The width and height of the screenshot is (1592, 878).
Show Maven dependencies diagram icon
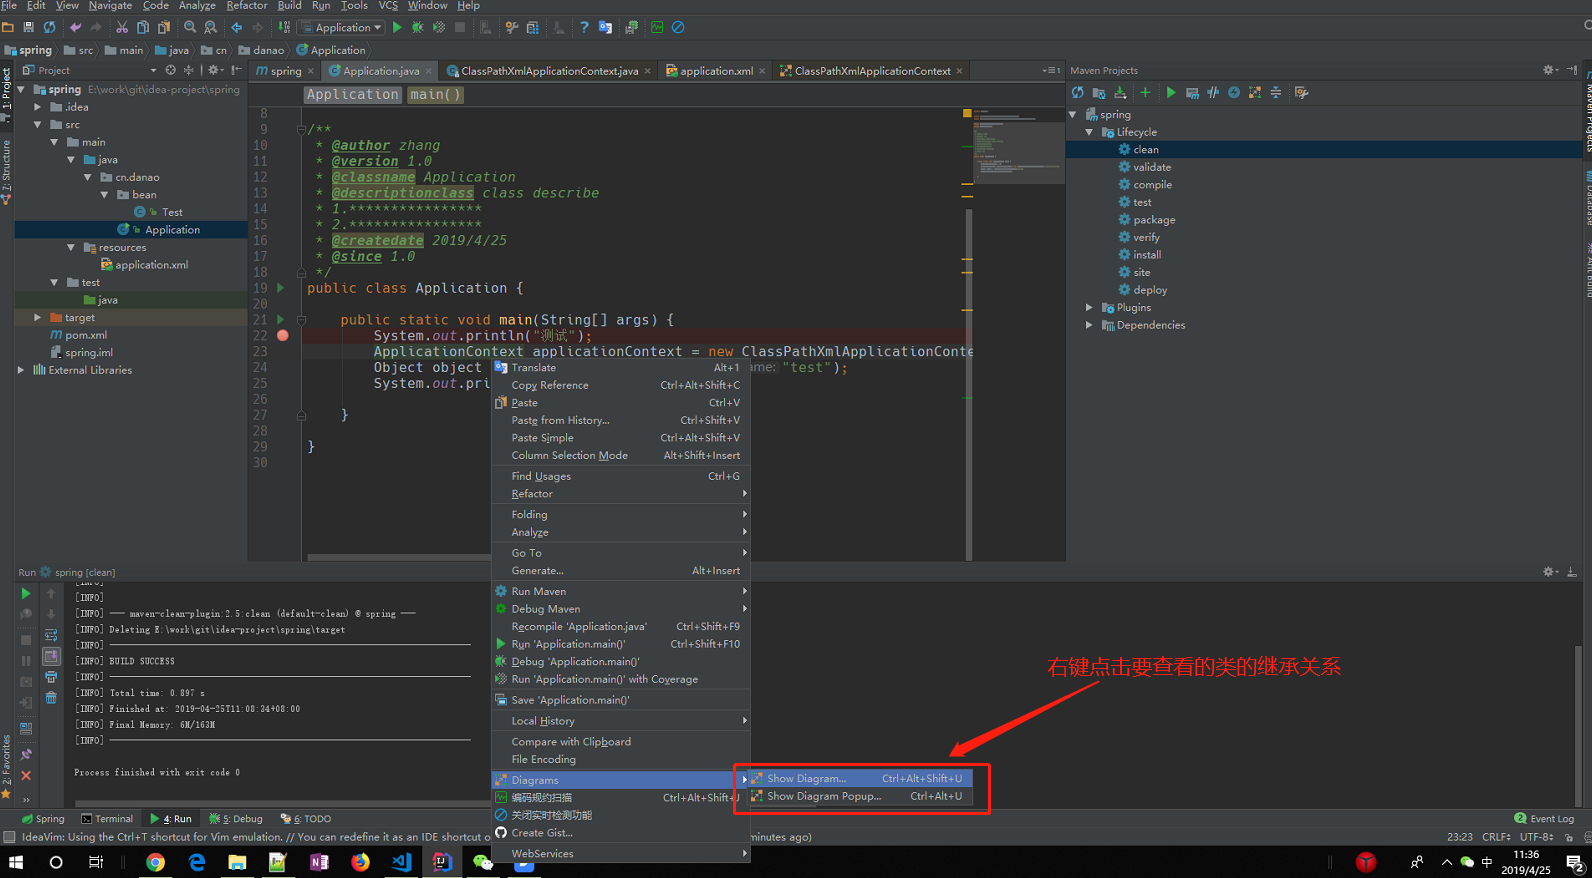(1255, 93)
